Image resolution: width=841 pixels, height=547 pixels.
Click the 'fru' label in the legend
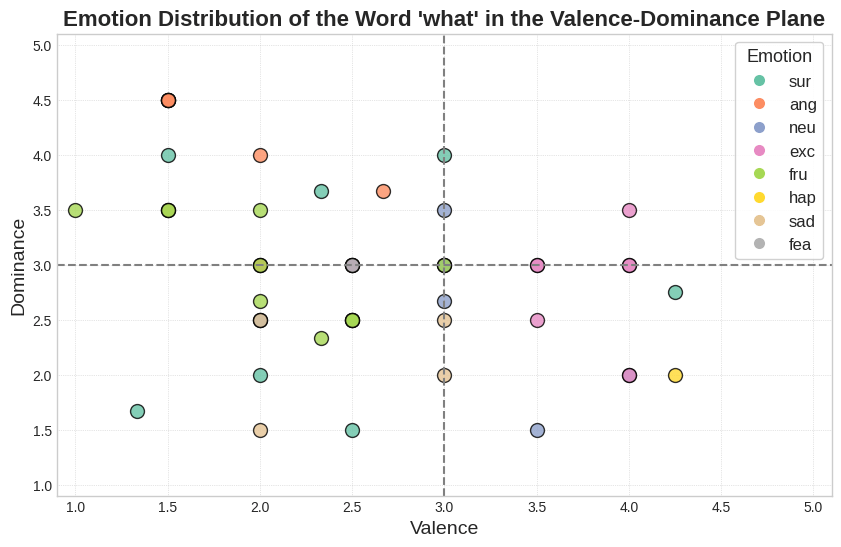tap(798, 174)
